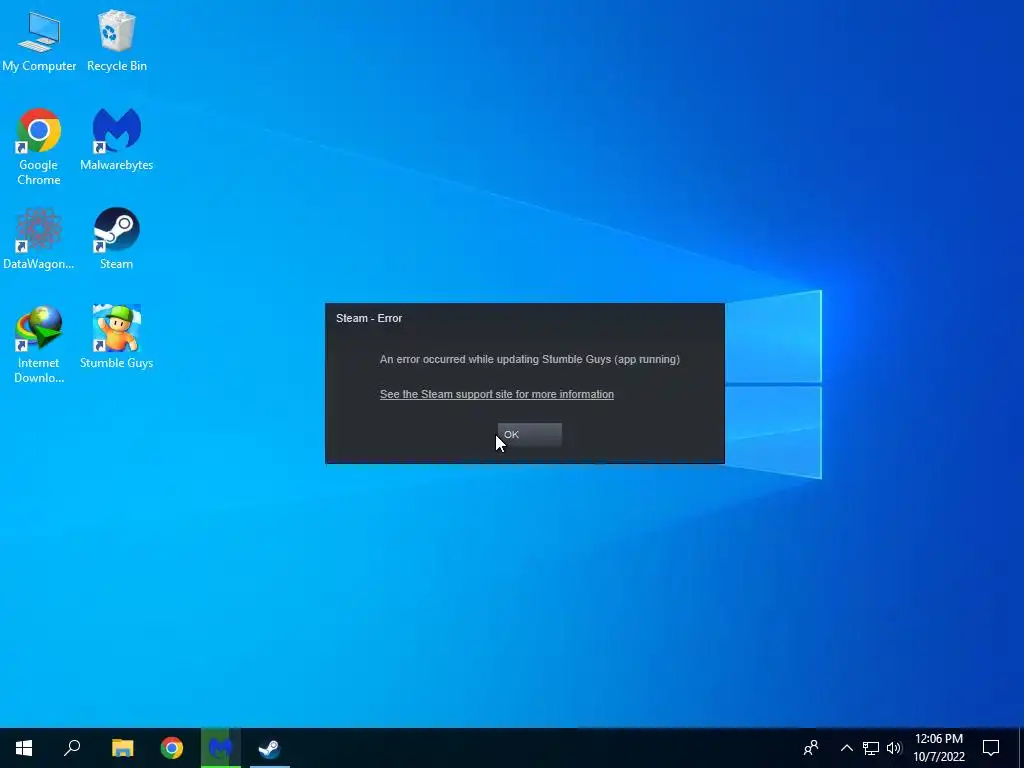Open network status tray icon
The width and height of the screenshot is (1024, 768).
coord(871,748)
